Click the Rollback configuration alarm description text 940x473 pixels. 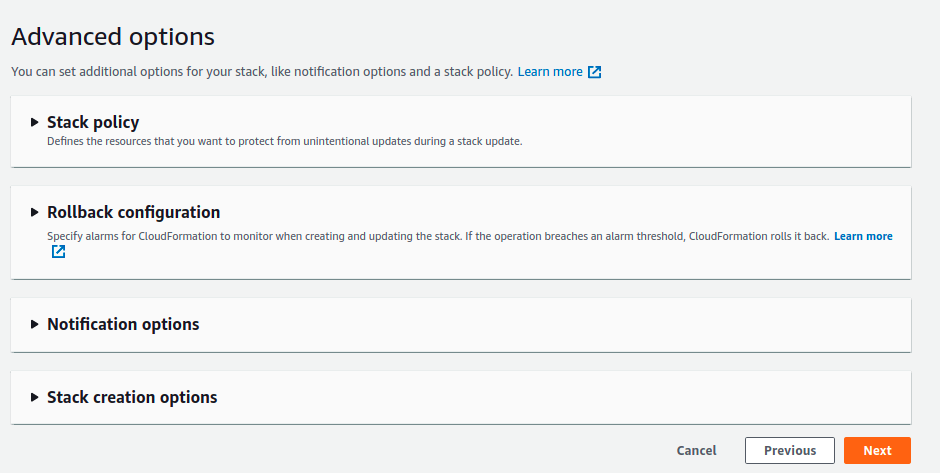click(438, 236)
